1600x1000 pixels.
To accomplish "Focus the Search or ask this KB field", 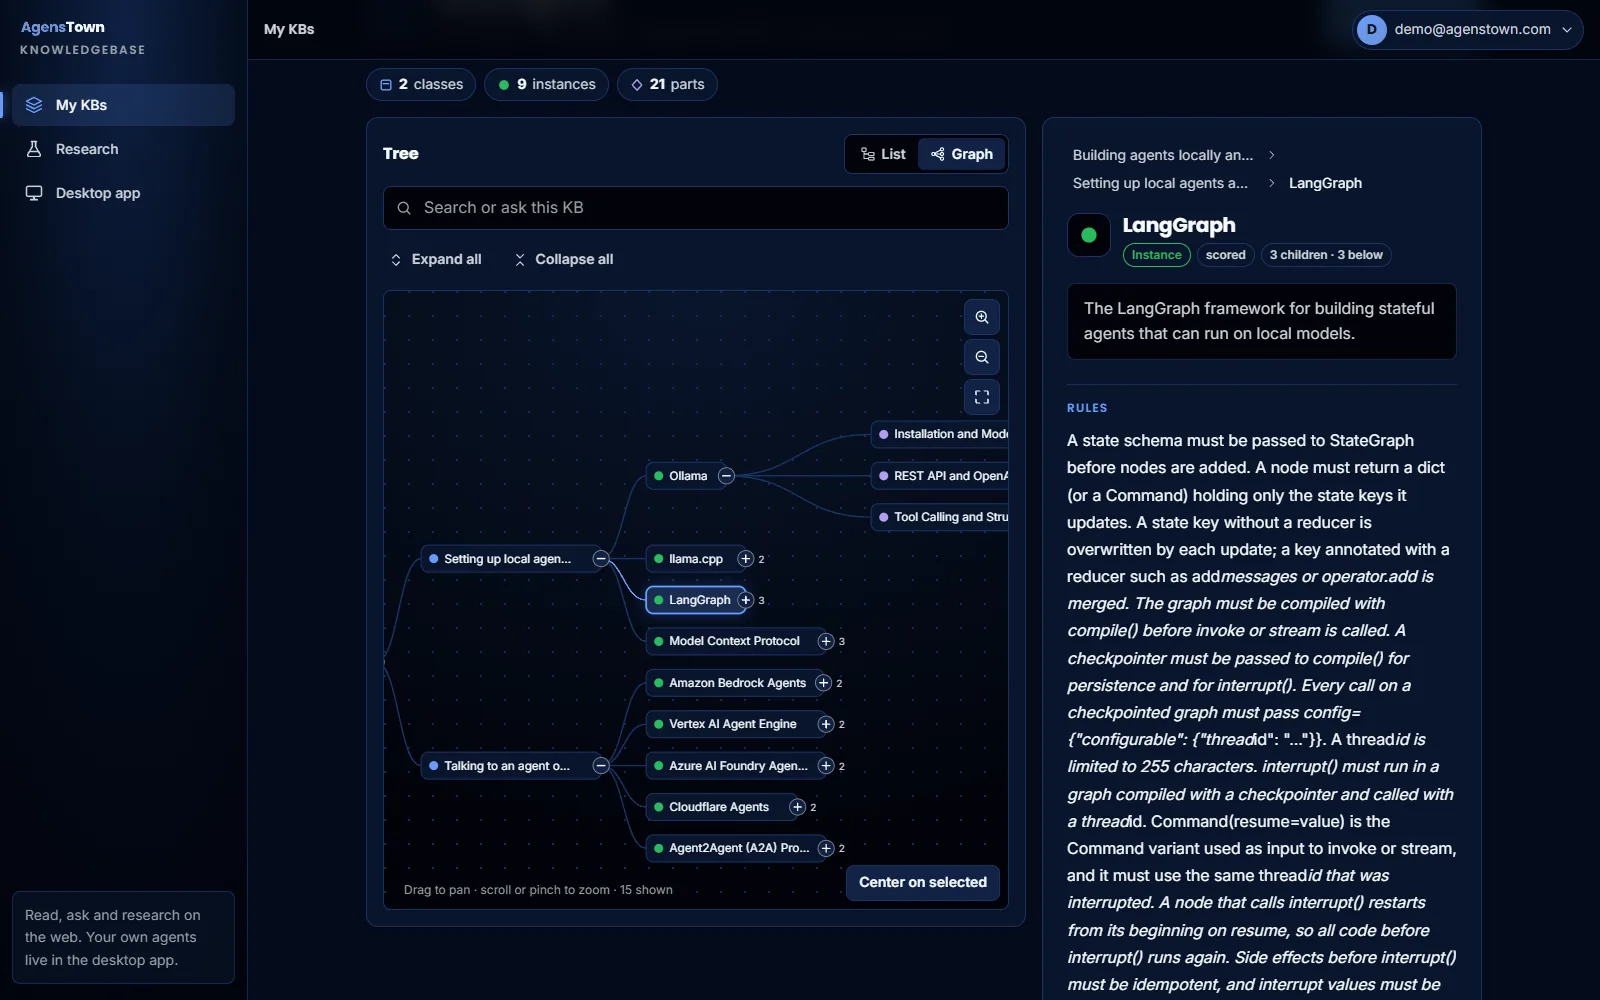I will pyautogui.click(x=696, y=208).
